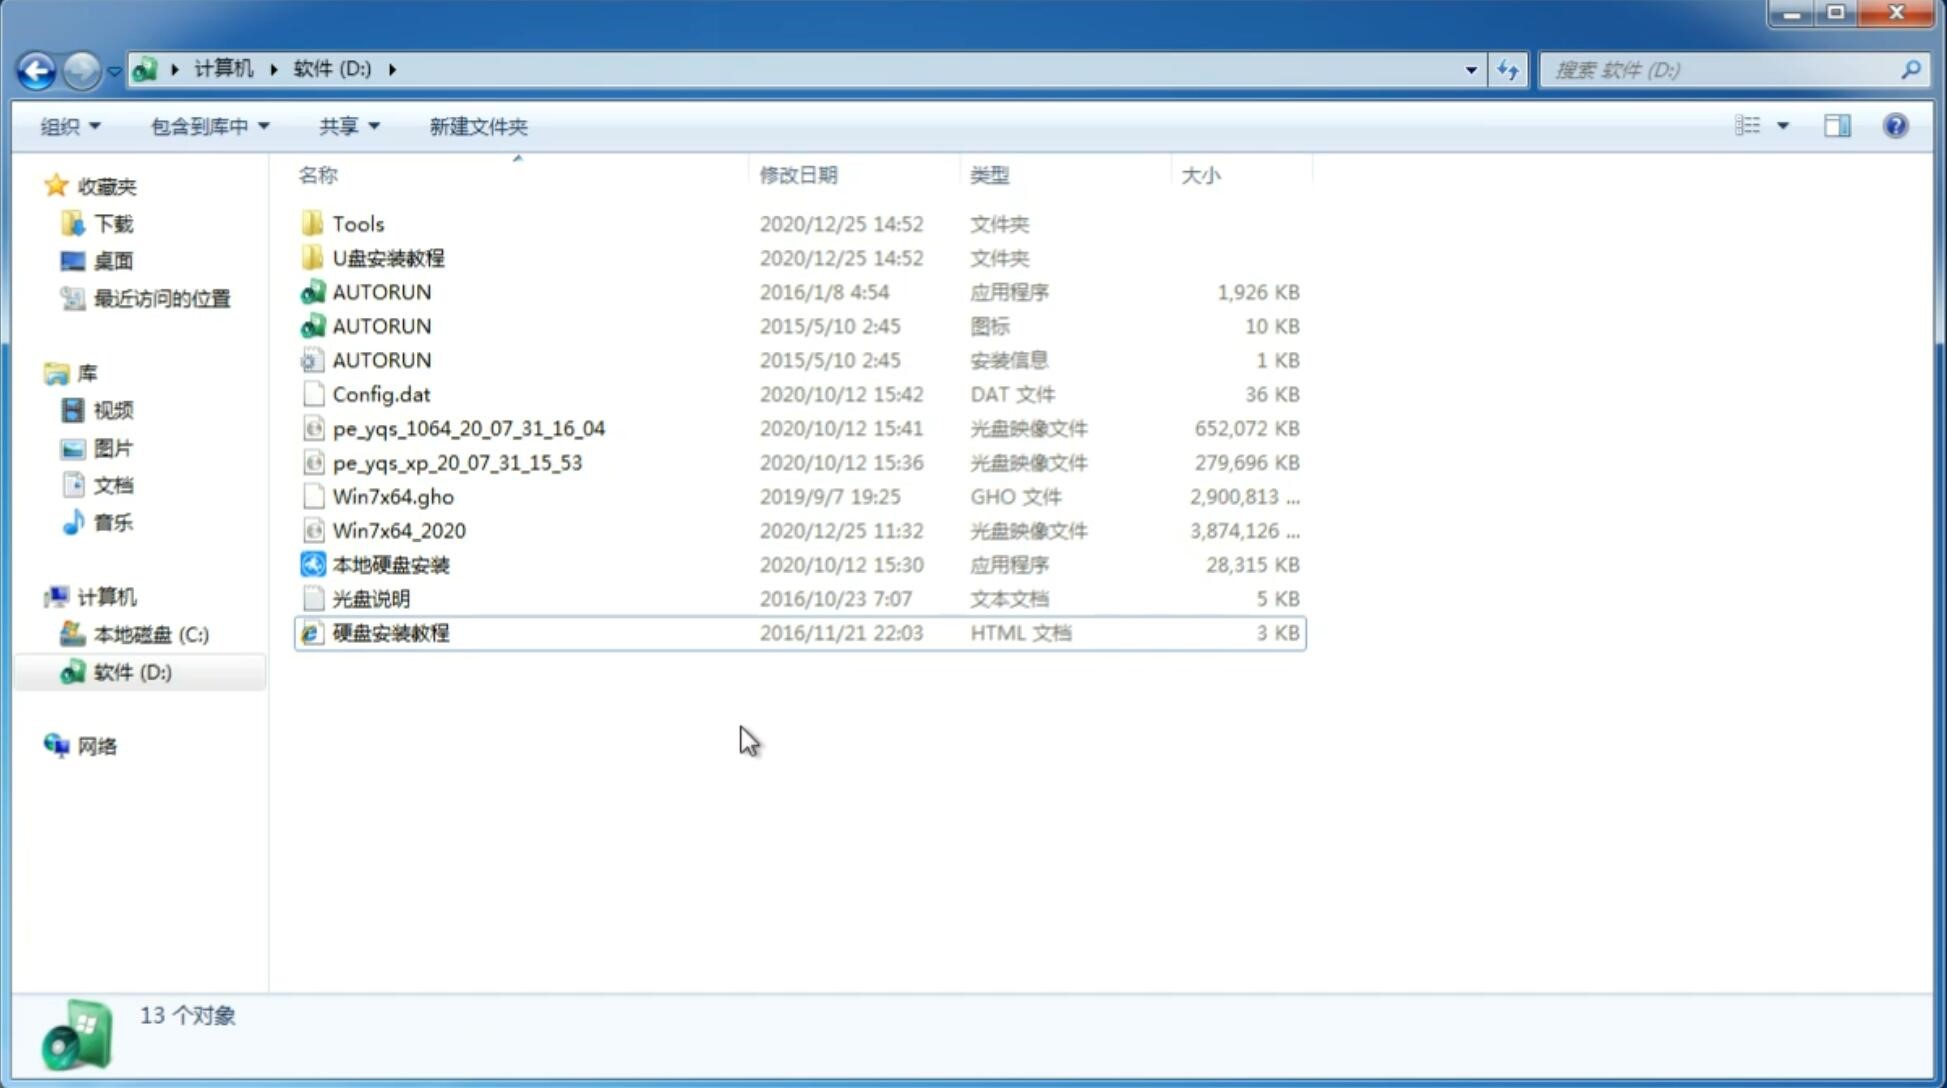Open the U盘安装教程 folder
The width and height of the screenshot is (1947, 1088).
point(389,257)
